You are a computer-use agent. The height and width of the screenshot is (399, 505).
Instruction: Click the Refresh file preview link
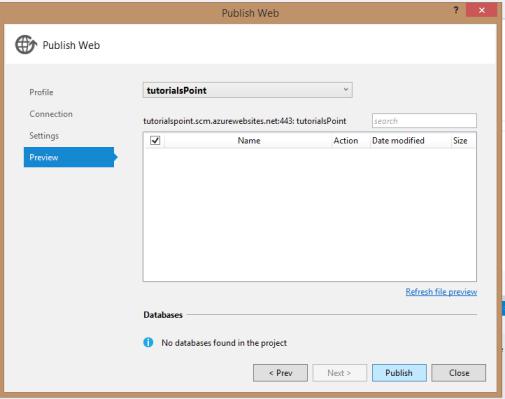tap(441, 292)
